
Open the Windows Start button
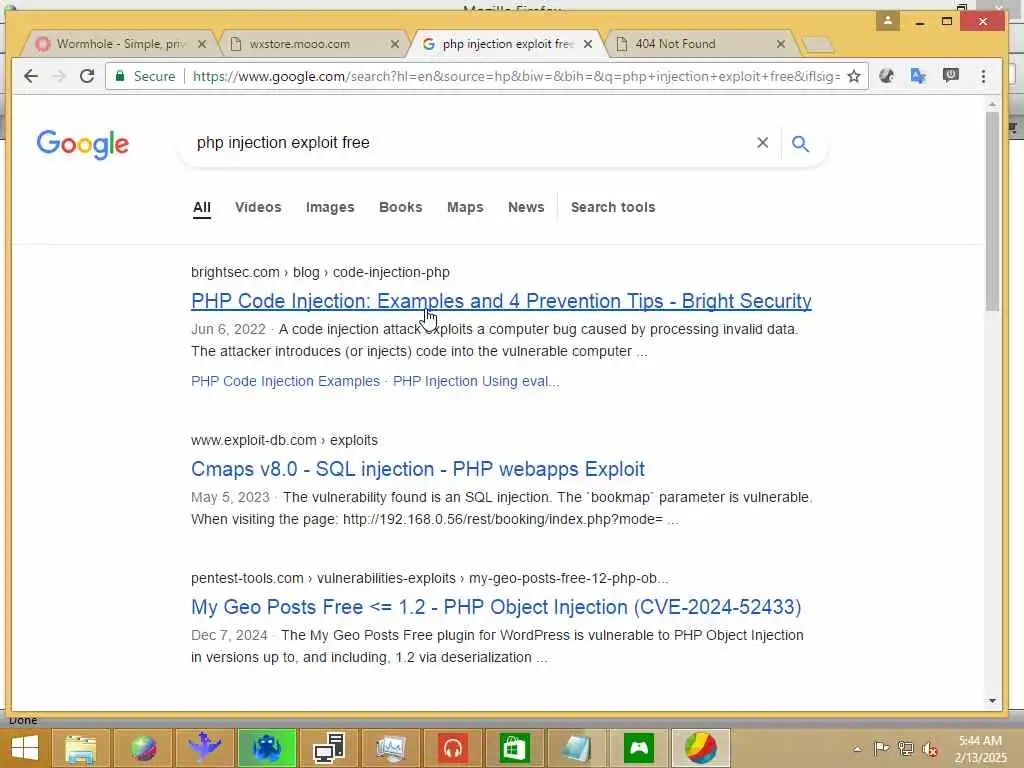(25, 748)
